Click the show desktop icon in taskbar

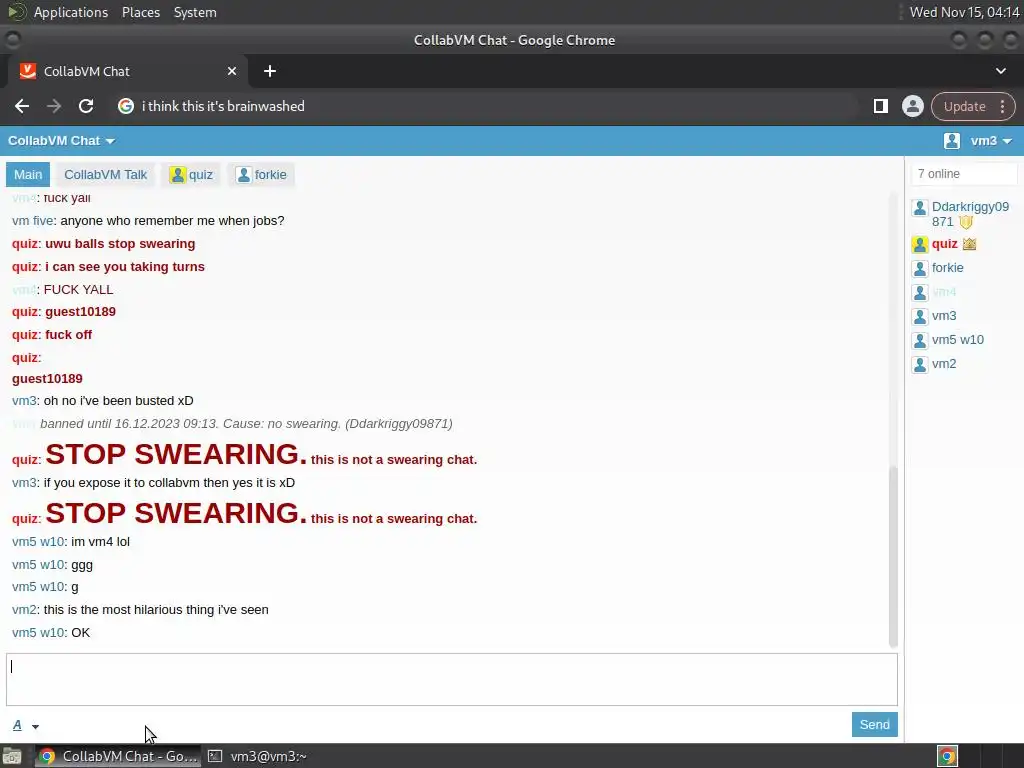[x=12, y=756]
